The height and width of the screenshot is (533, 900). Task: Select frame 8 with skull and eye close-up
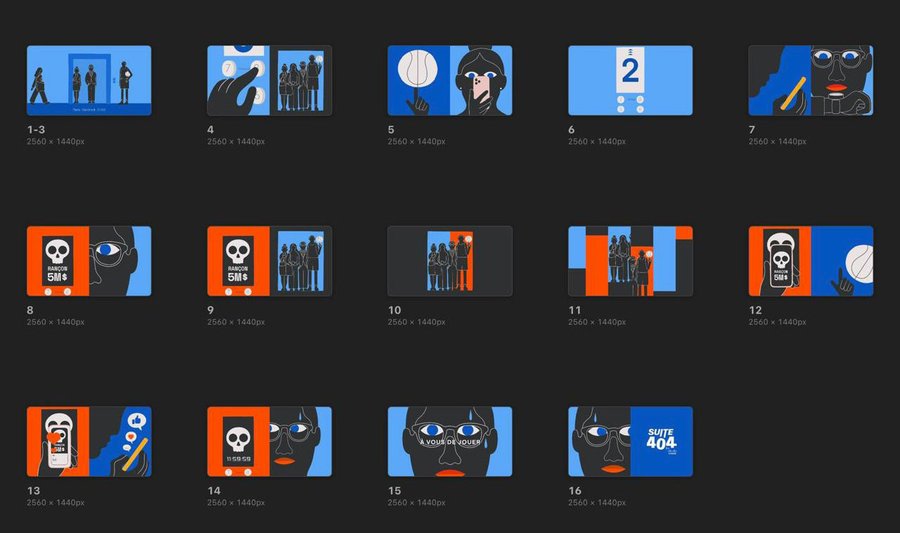[89, 261]
